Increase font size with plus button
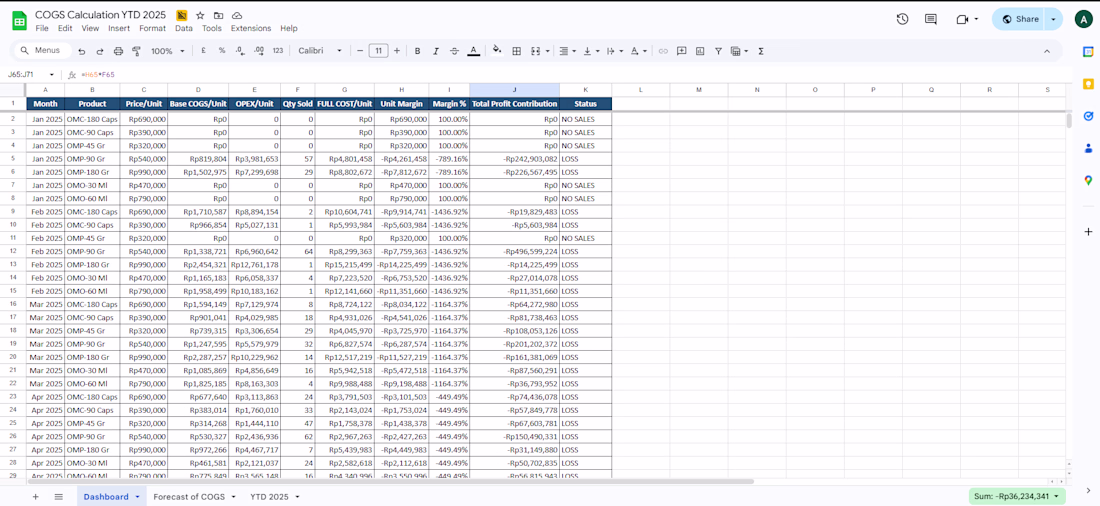 click(397, 51)
